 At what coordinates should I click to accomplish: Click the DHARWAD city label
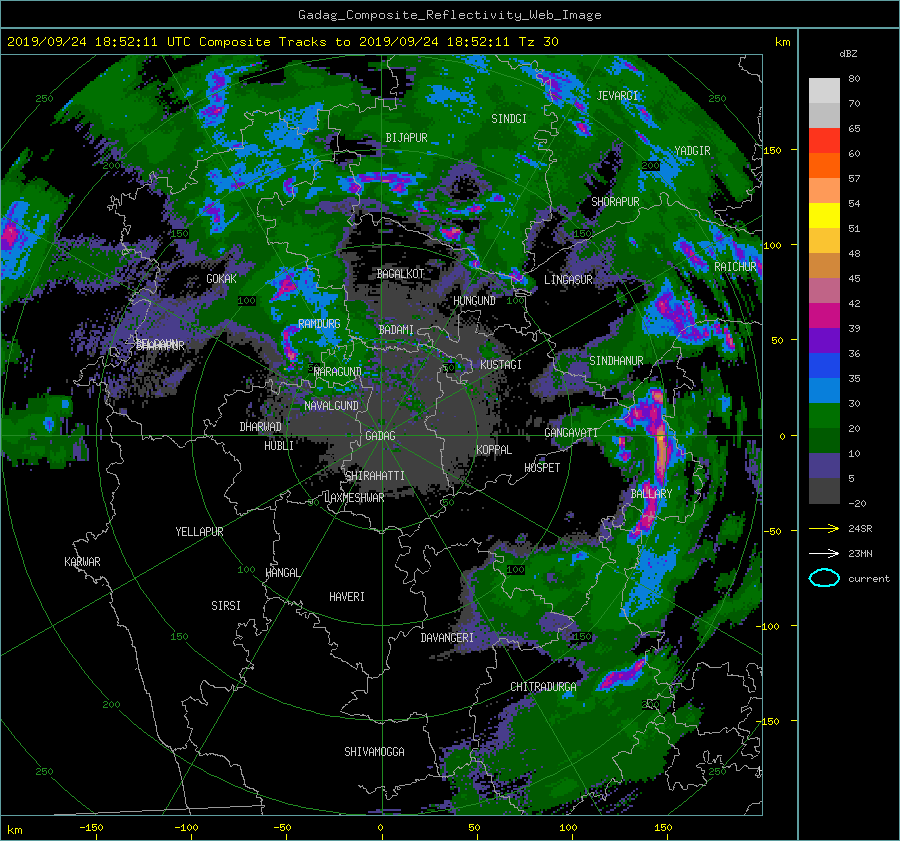pos(260,427)
